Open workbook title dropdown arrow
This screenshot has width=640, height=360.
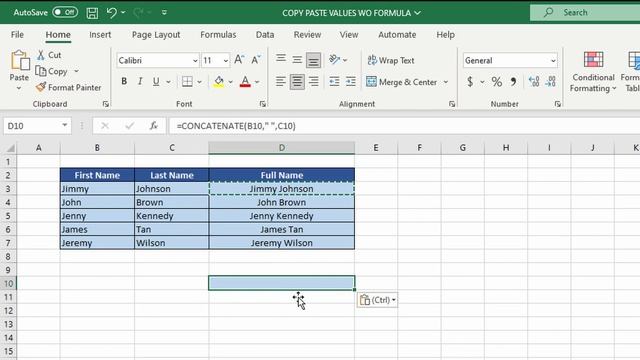click(x=418, y=13)
